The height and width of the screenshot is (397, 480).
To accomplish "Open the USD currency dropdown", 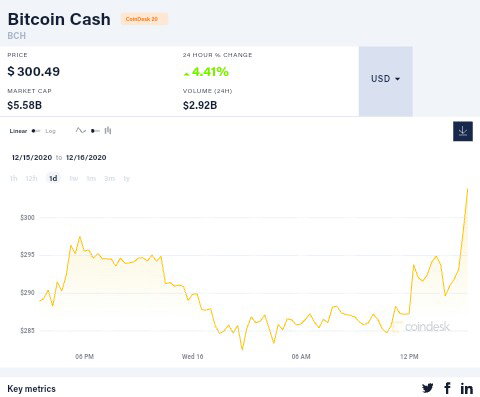I will [x=386, y=81].
